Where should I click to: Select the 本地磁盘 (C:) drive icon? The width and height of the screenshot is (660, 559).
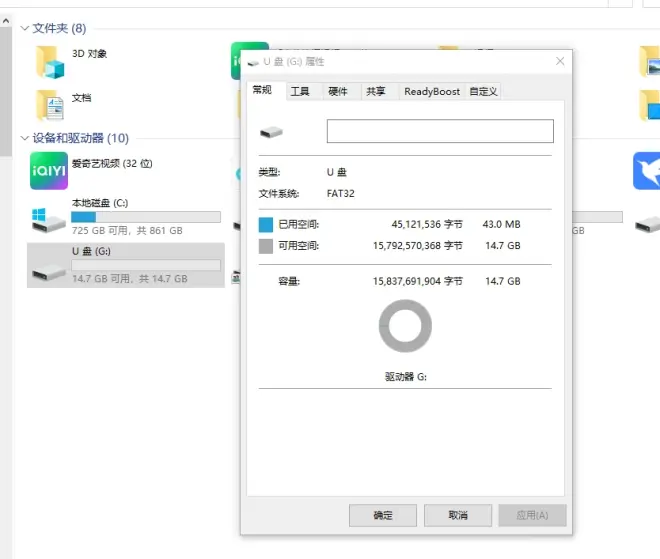48,217
